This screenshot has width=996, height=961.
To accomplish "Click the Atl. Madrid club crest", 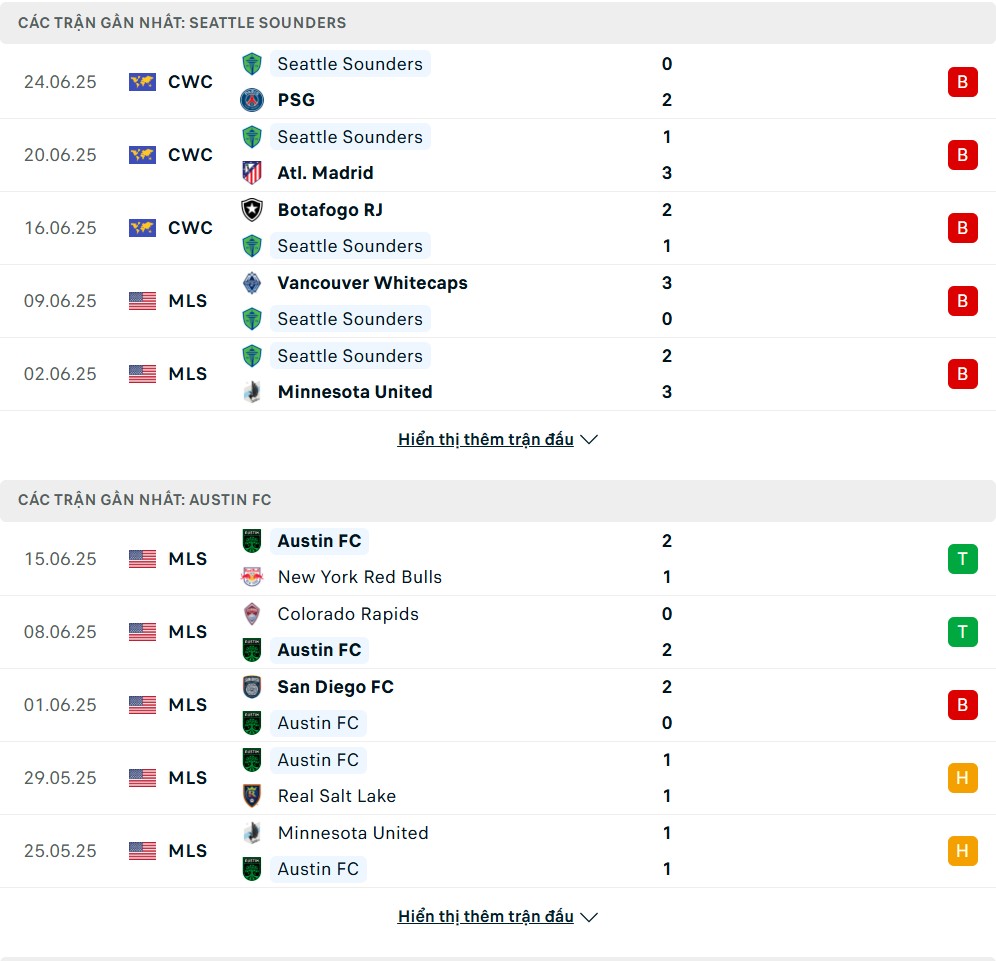I will coord(252,173).
